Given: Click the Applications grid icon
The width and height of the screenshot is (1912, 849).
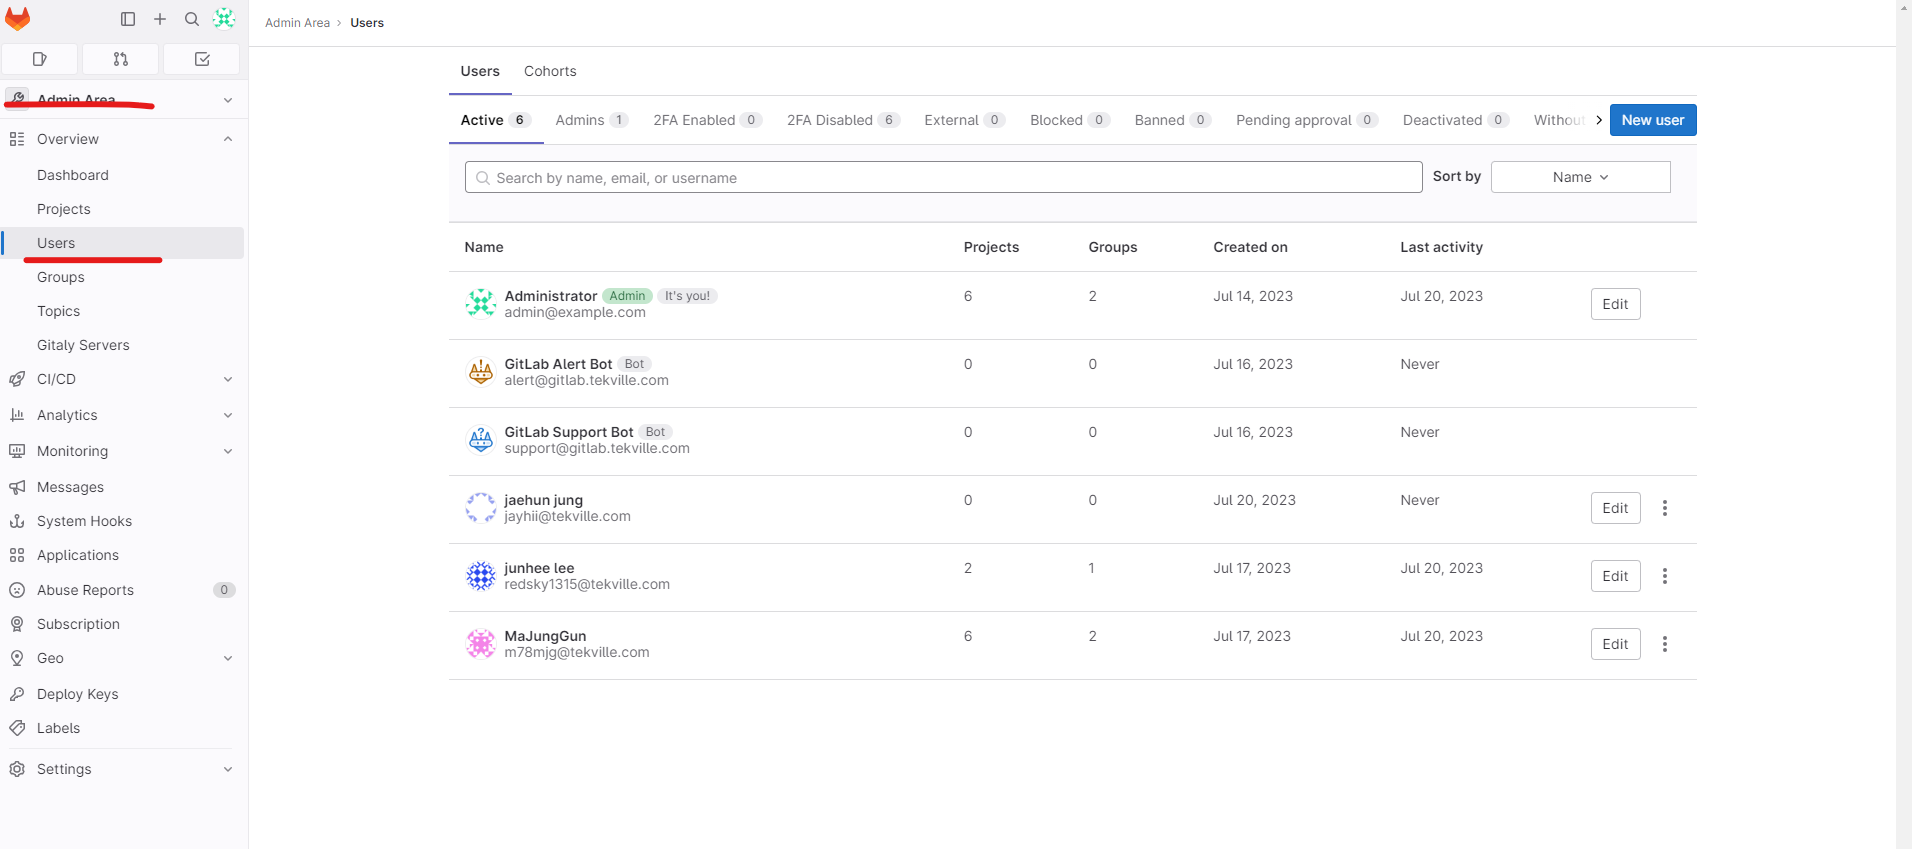Looking at the screenshot, I should tap(17, 555).
